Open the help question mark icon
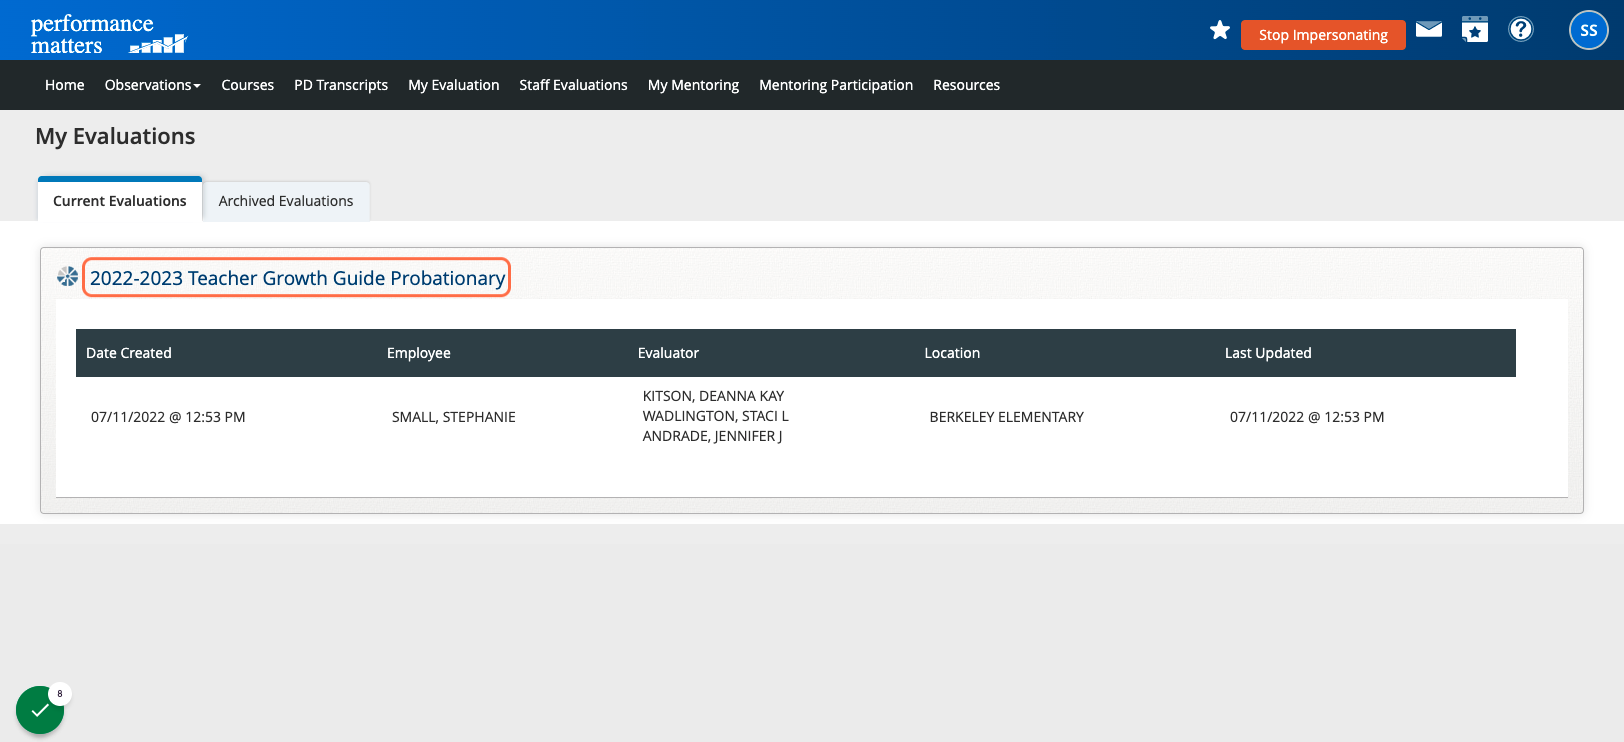The width and height of the screenshot is (1624, 742). (x=1521, y=29)
